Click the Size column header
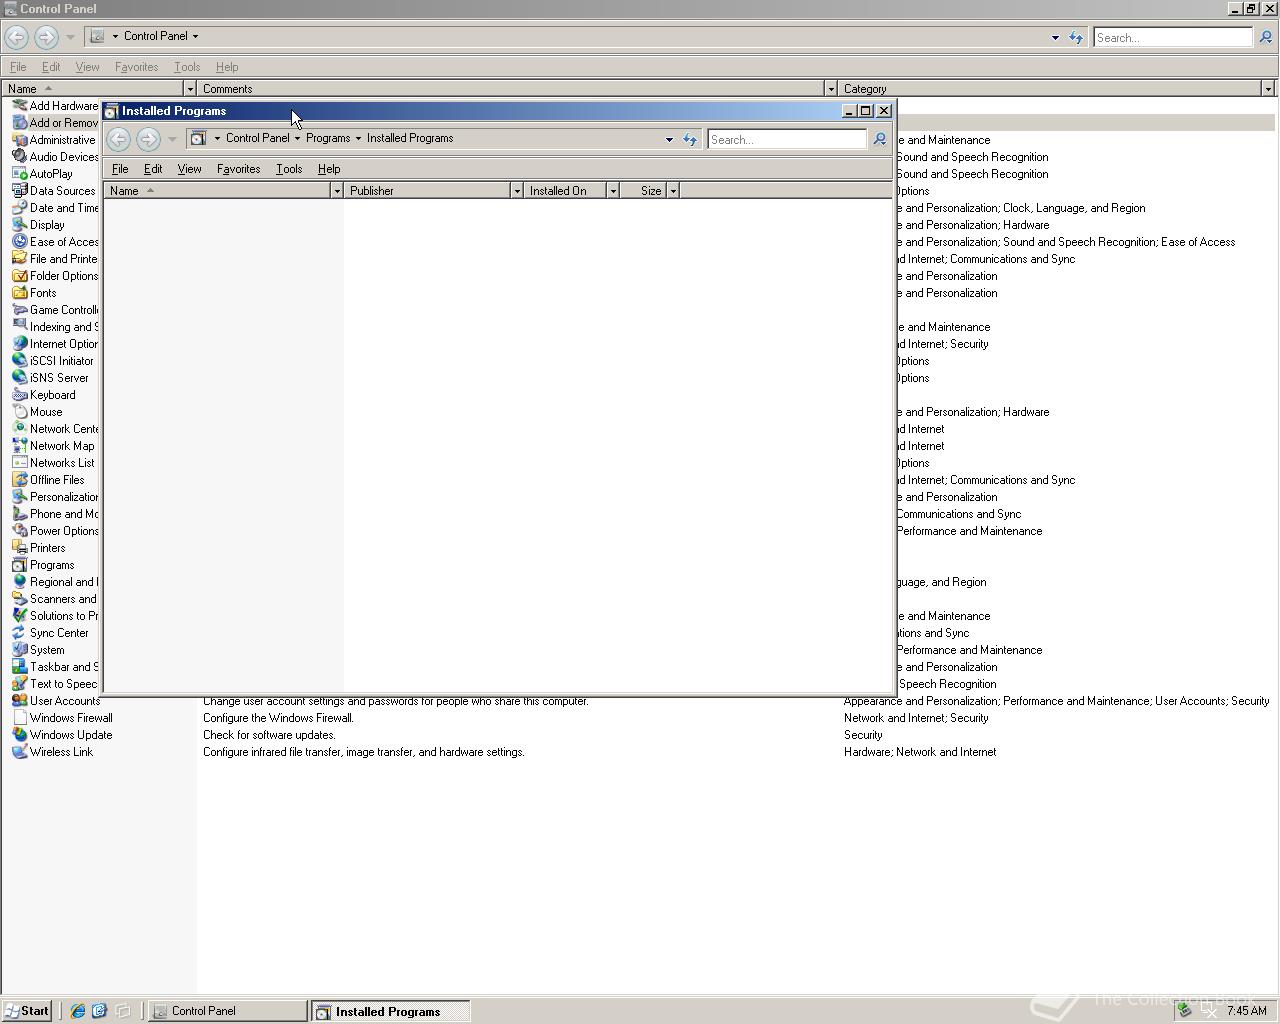The height and width of the screenshot is (1024, 1280). point(643,191)
